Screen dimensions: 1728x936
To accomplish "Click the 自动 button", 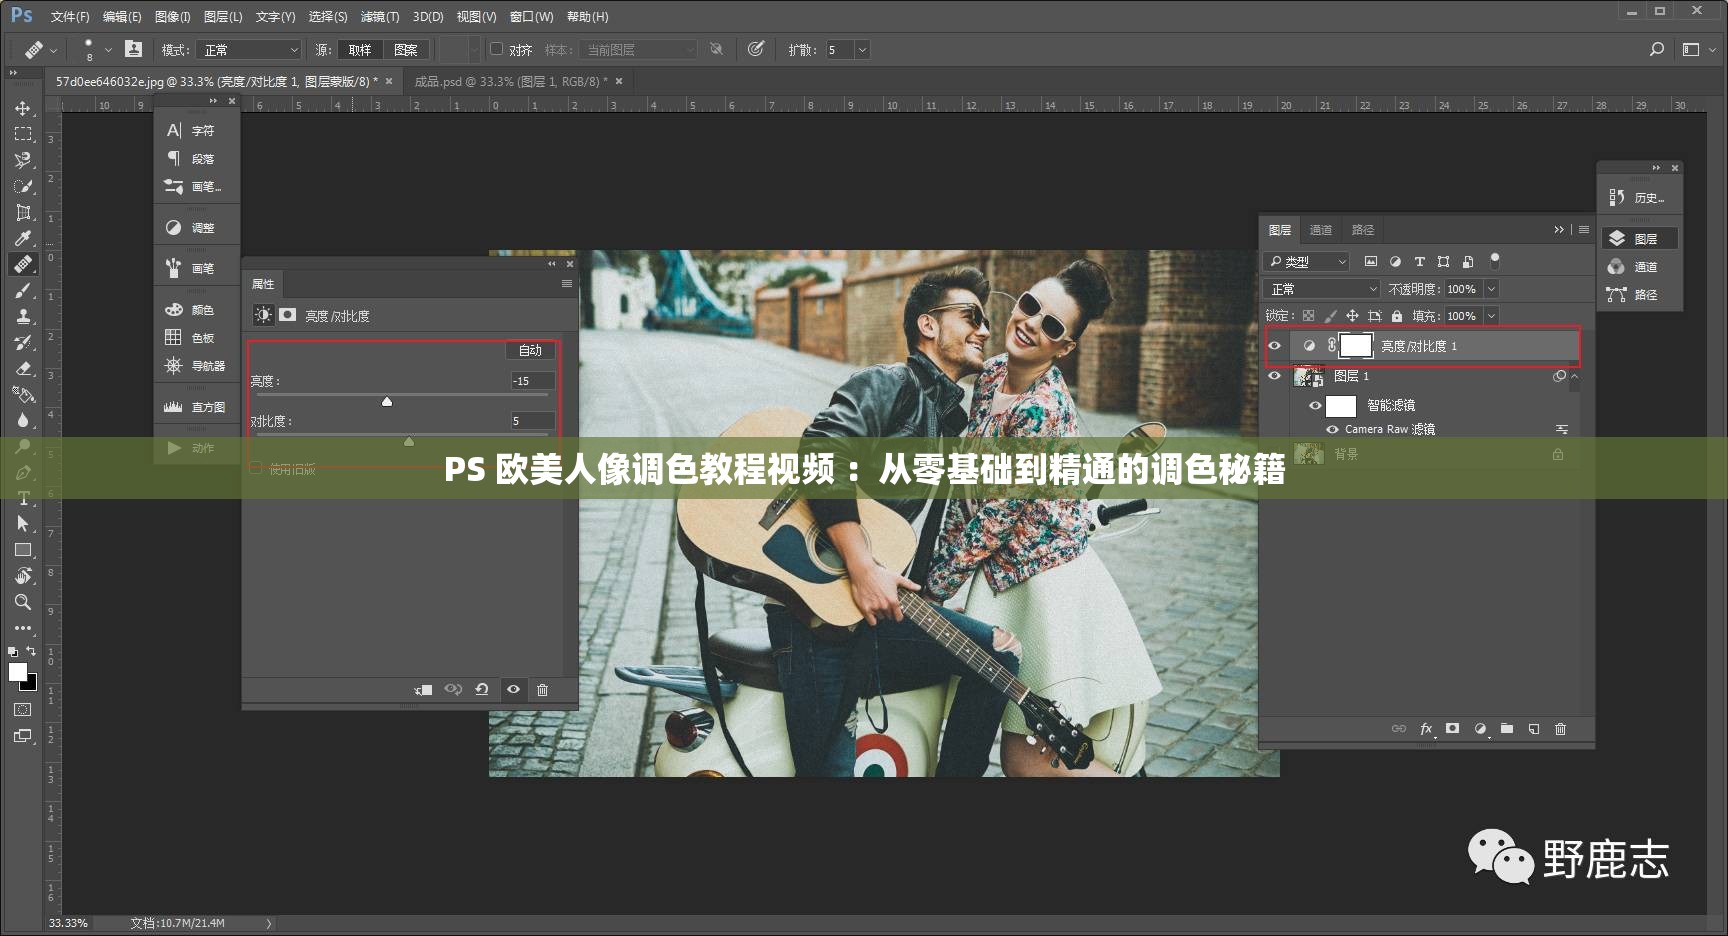I will [530, 350].
